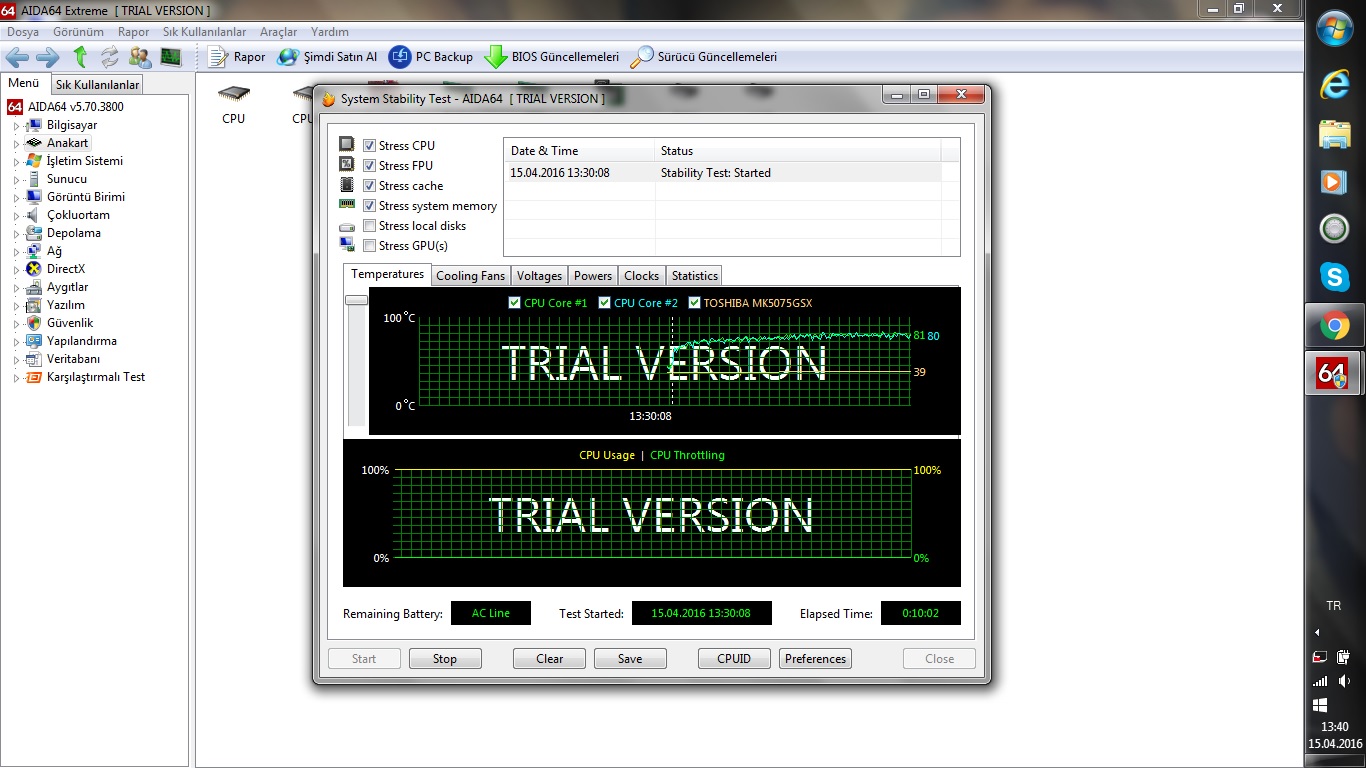Expand the Ağ node arrow

click(x=17, y=252)
